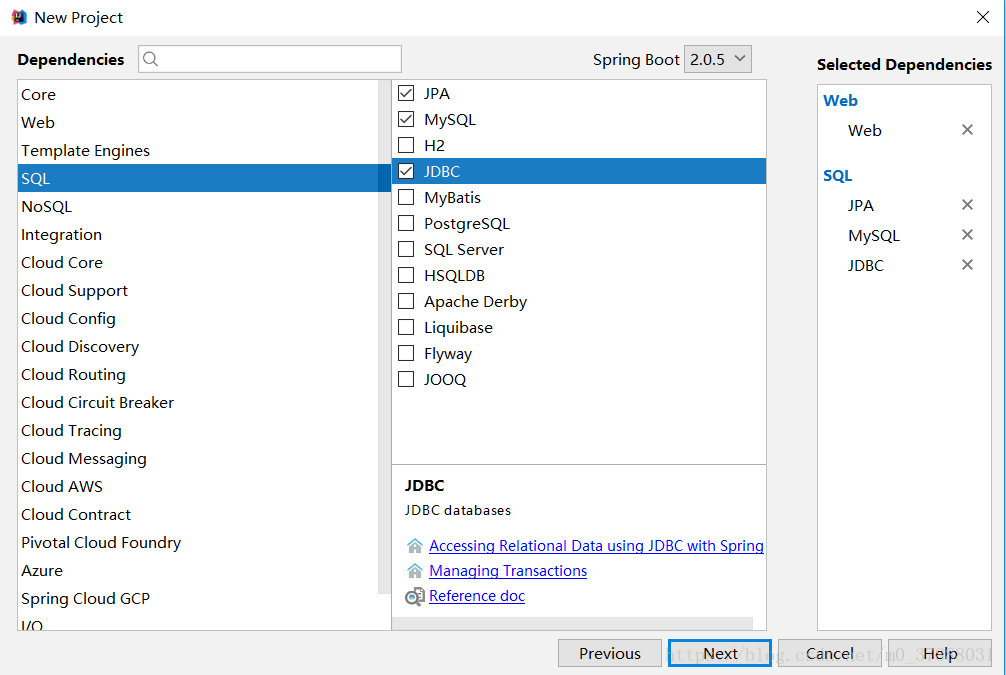Screen dimensions: 1006x675
Task: Select the SQL category
Action: pyautogui.click(x=198, y=178)
